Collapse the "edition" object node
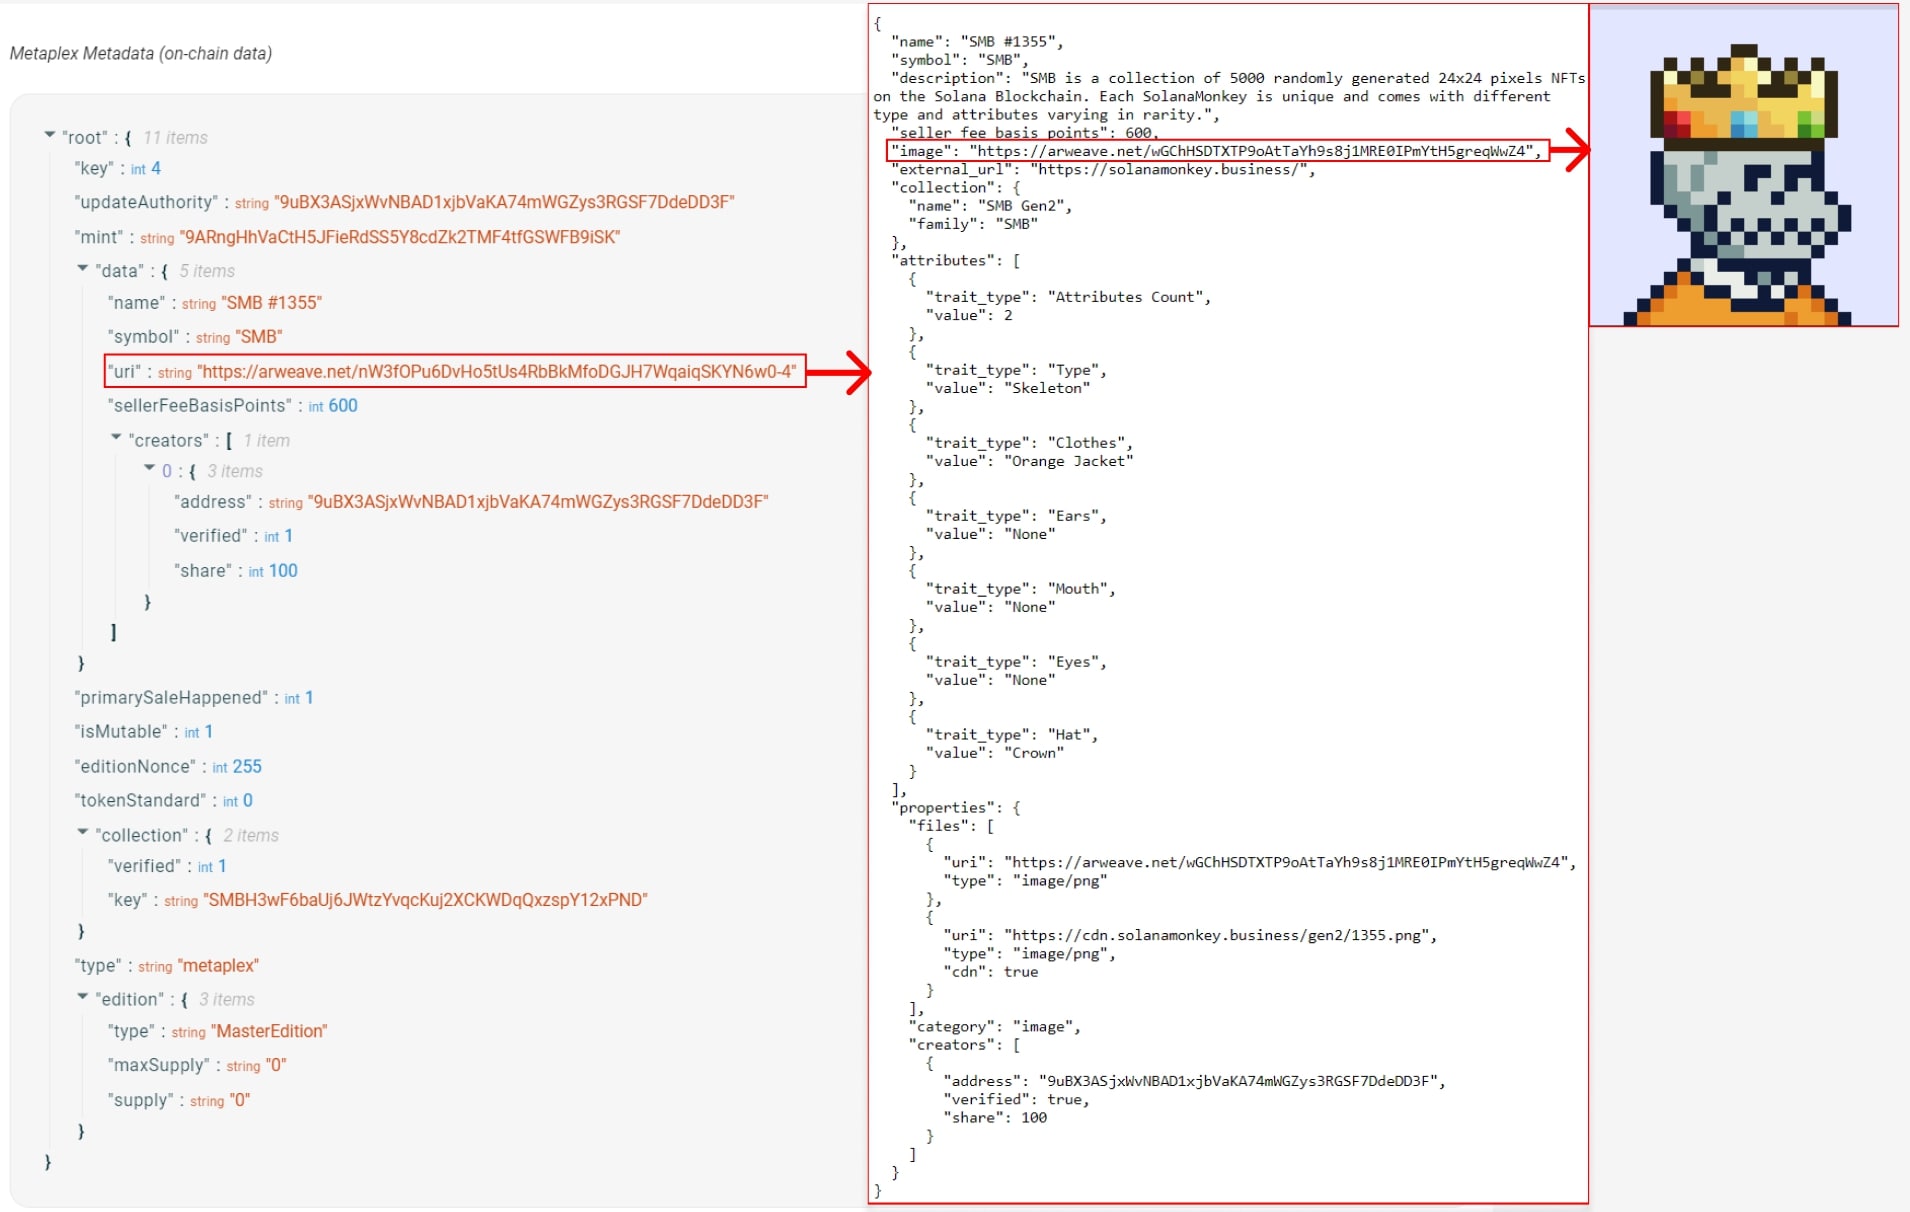Viewport: 1910px width, 1212px height. point(83,997)
